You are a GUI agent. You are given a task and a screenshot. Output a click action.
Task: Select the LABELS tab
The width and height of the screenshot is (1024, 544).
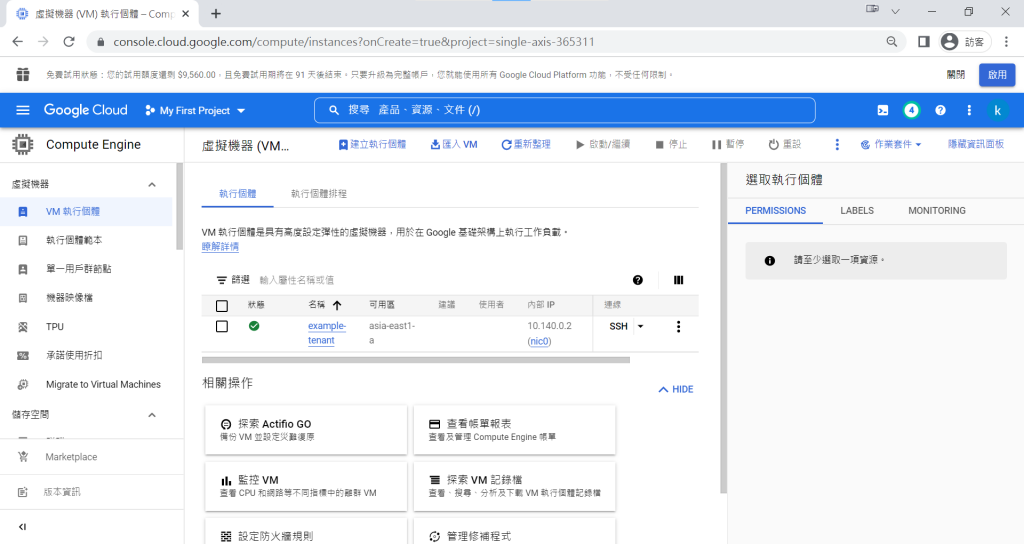(x=857, y=210)
